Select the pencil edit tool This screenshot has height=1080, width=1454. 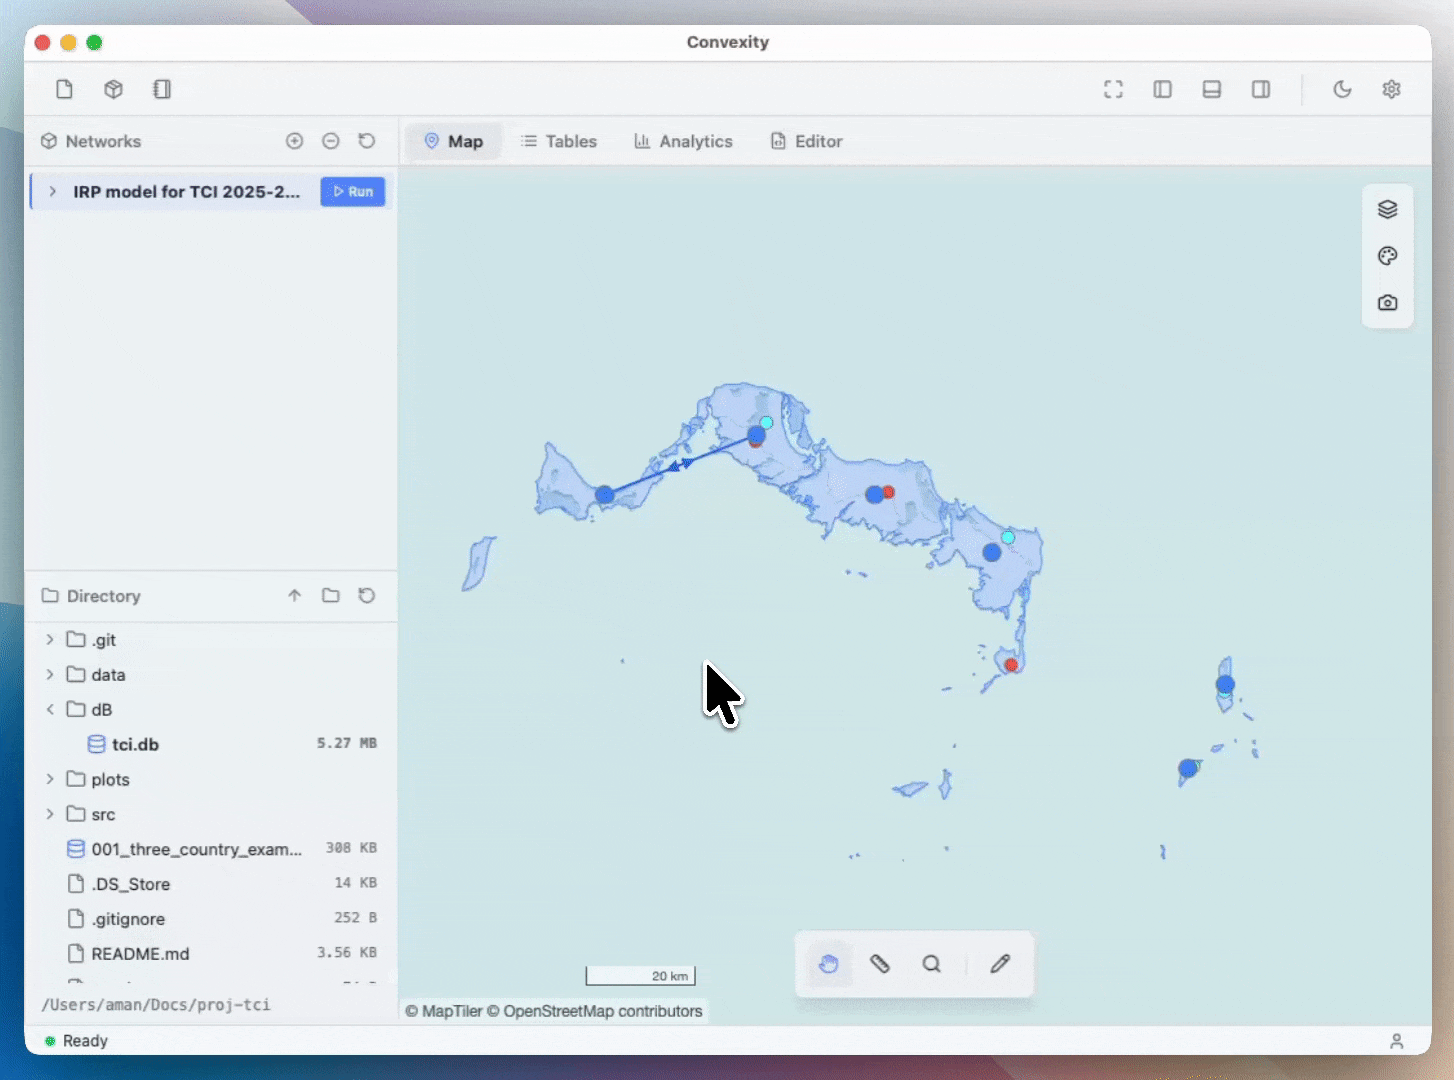coord(1000,964)
